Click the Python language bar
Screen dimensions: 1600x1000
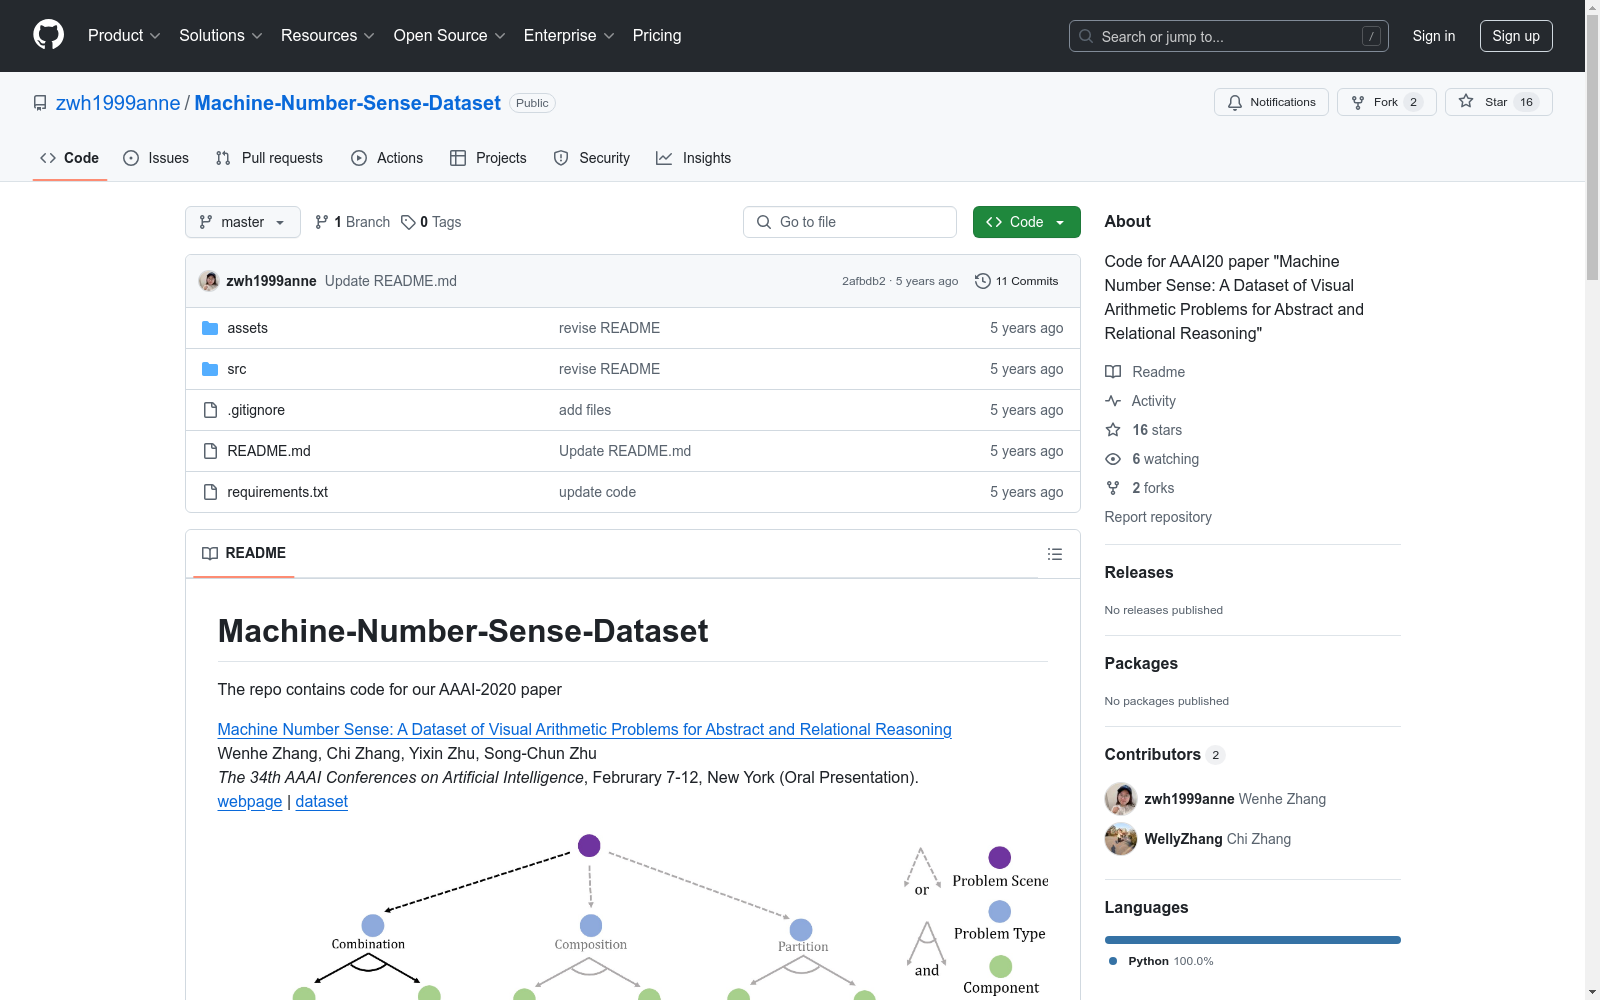coord(1252,940)
